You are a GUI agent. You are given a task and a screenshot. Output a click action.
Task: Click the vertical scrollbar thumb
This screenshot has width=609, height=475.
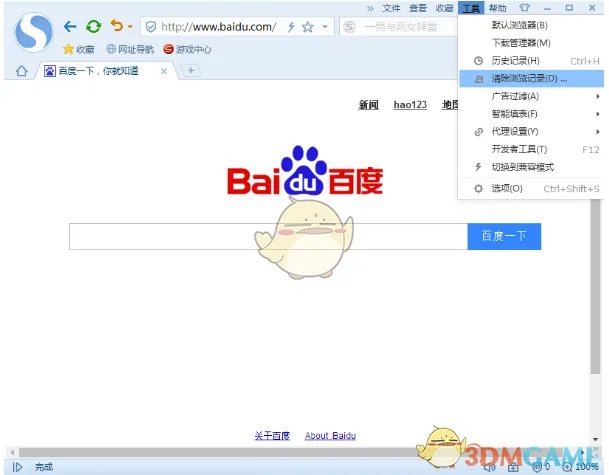point(595,287)
